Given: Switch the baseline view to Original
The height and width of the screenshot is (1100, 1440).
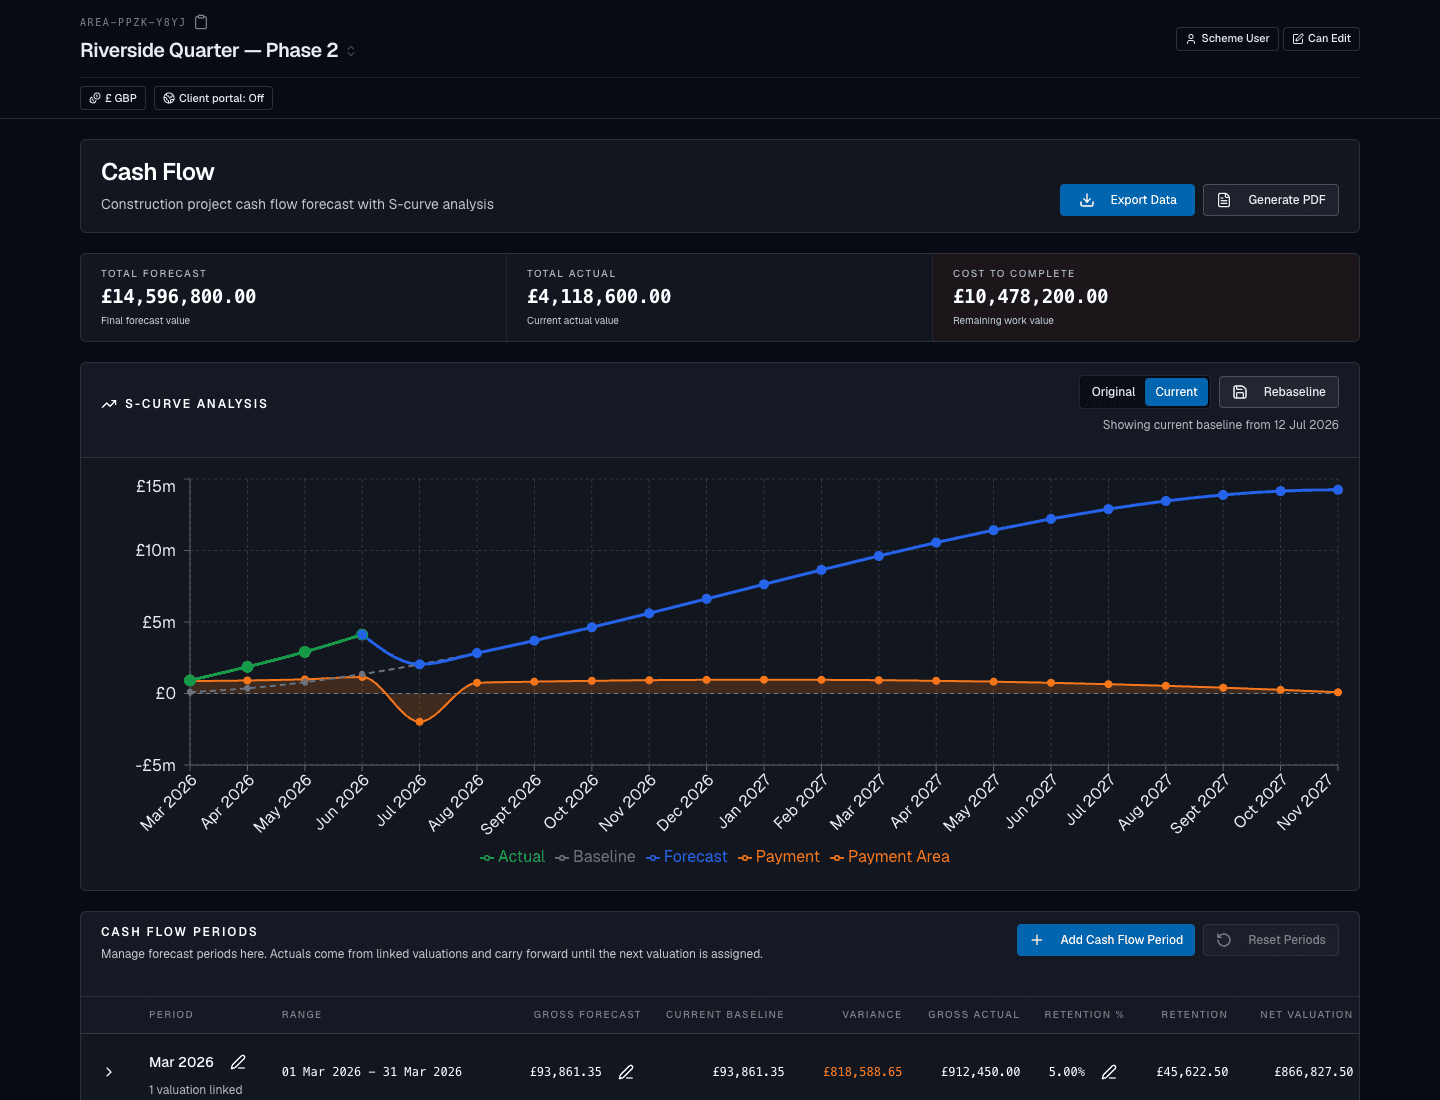Looking at the screenshot, I should (x=1113, y=392).
